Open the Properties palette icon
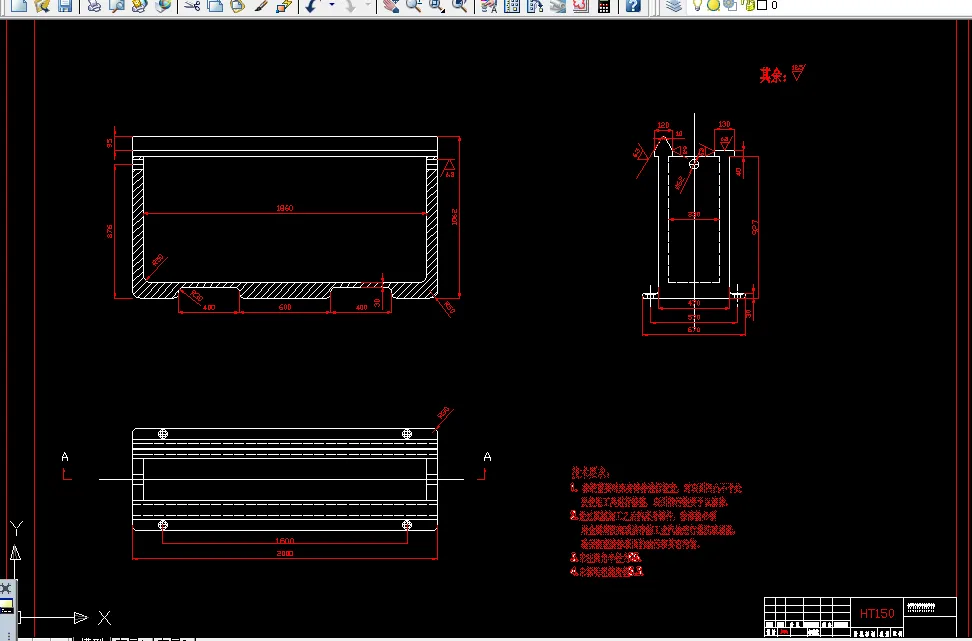Viewport: 972px width, 641px height. [x=488, y=6]
